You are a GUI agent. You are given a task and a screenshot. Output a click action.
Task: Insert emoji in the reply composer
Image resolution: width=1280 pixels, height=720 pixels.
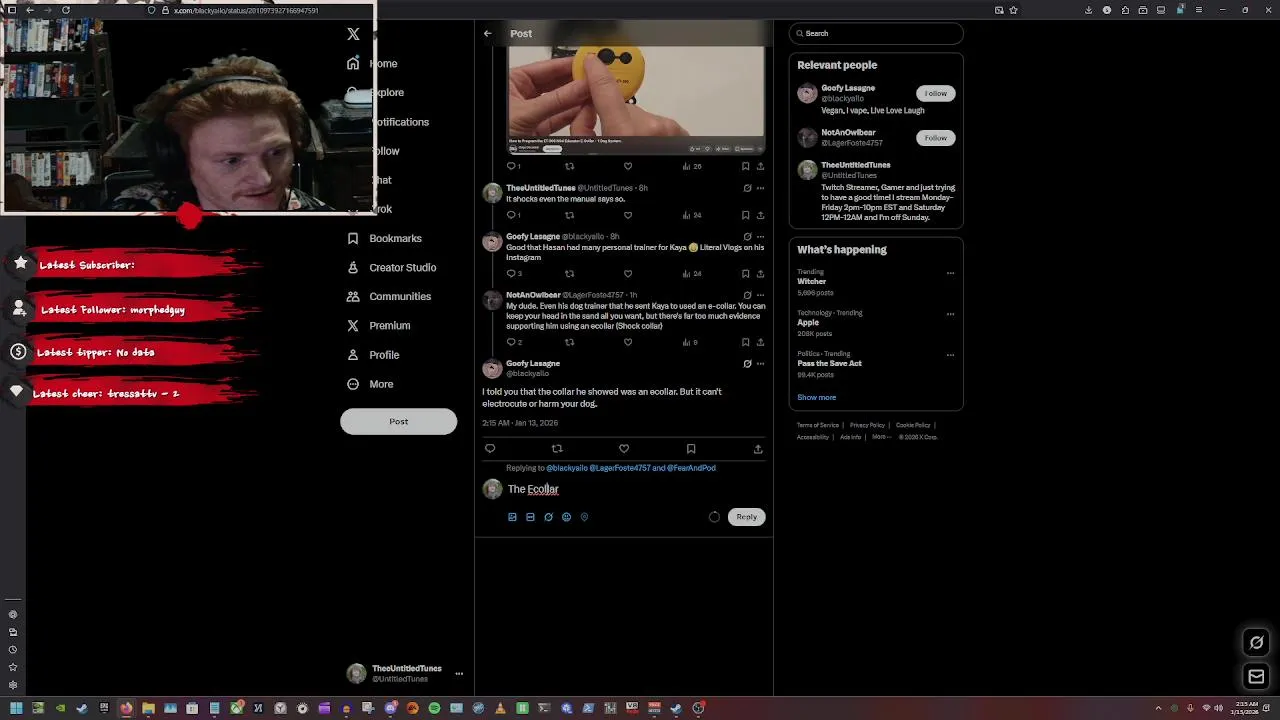pyautogui.click(x=566, y=517)
